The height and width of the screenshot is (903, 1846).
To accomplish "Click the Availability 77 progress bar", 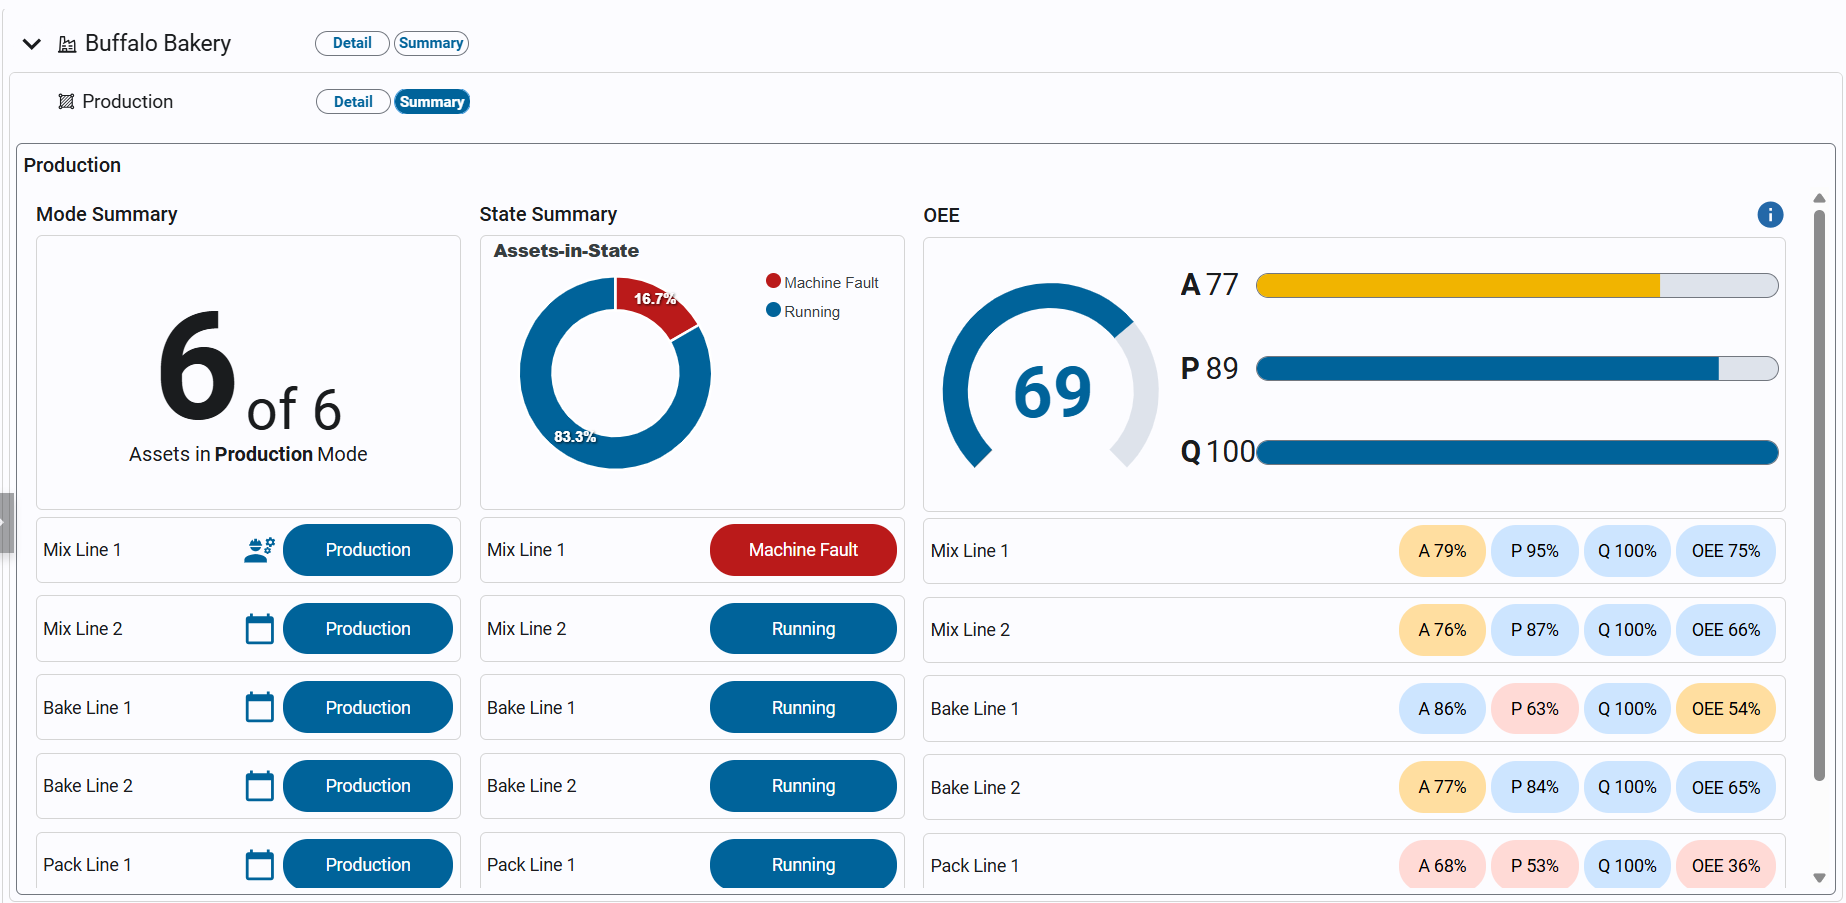I will tap(1516, 286).
